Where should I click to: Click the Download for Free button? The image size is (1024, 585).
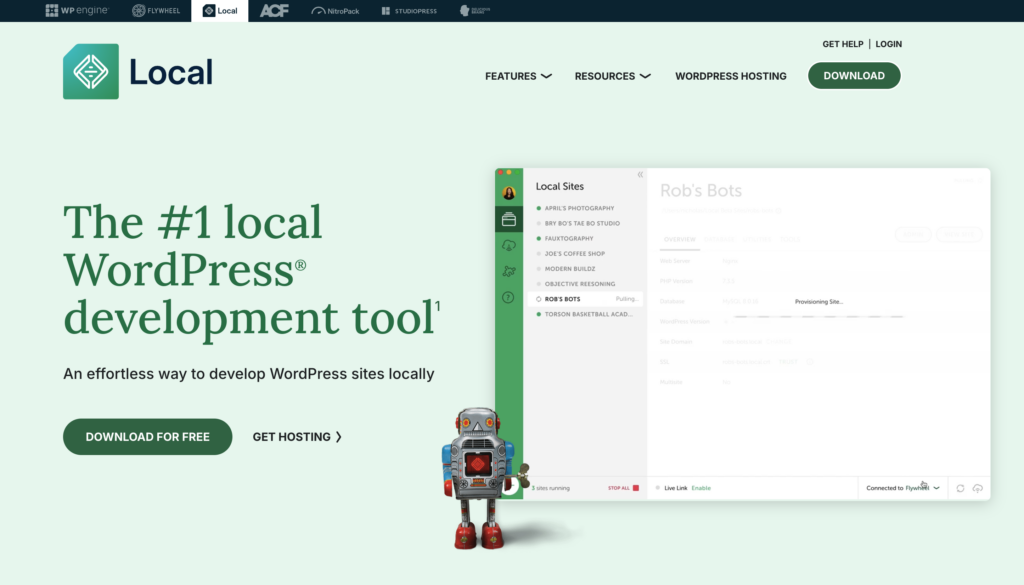click(147, 437)
